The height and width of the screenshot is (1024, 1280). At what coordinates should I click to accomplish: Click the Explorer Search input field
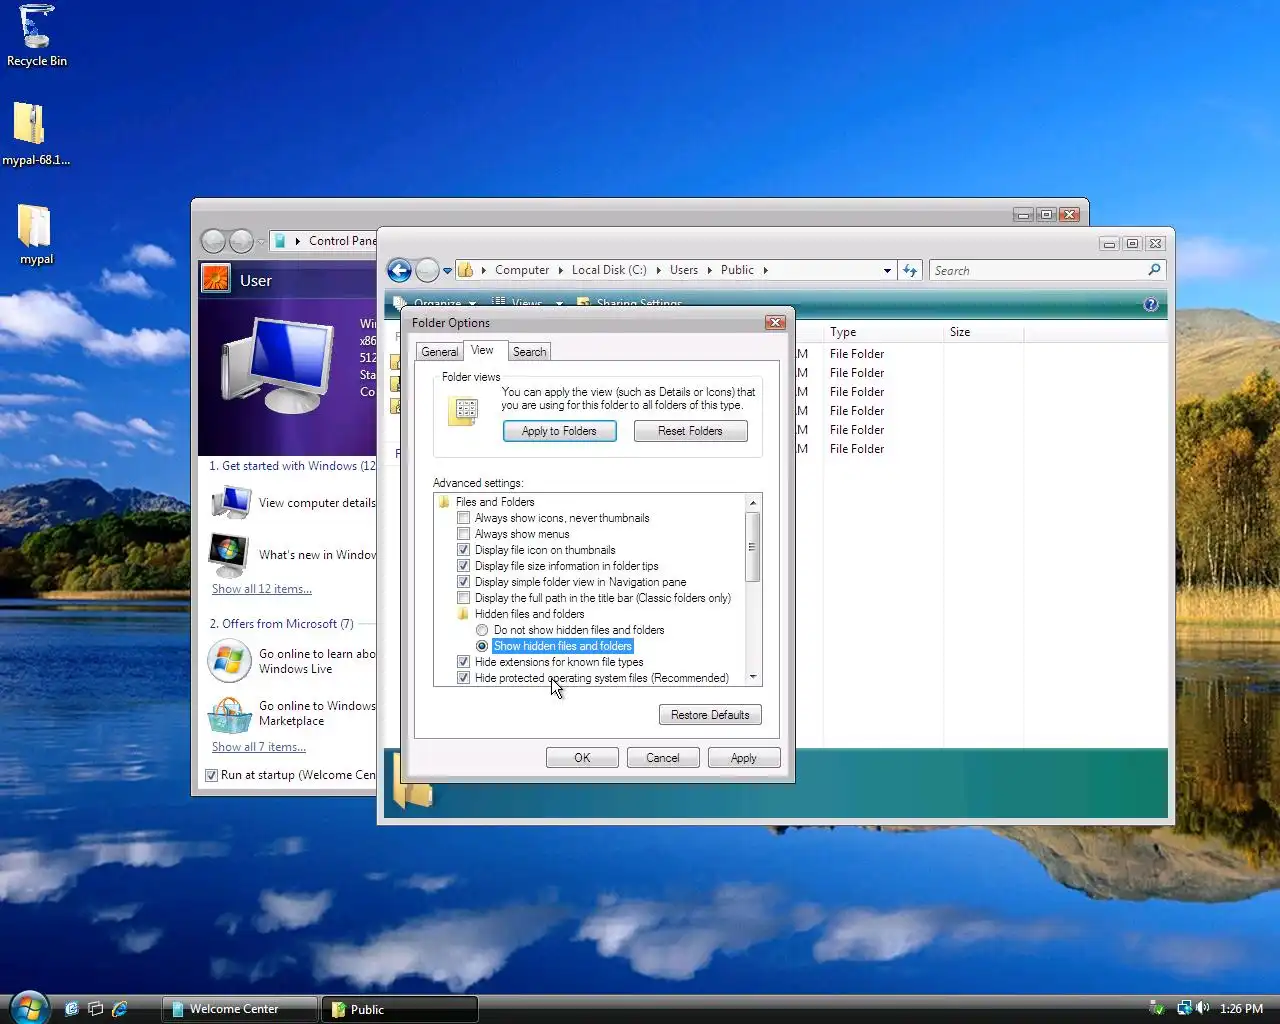tap(1038, 270)
